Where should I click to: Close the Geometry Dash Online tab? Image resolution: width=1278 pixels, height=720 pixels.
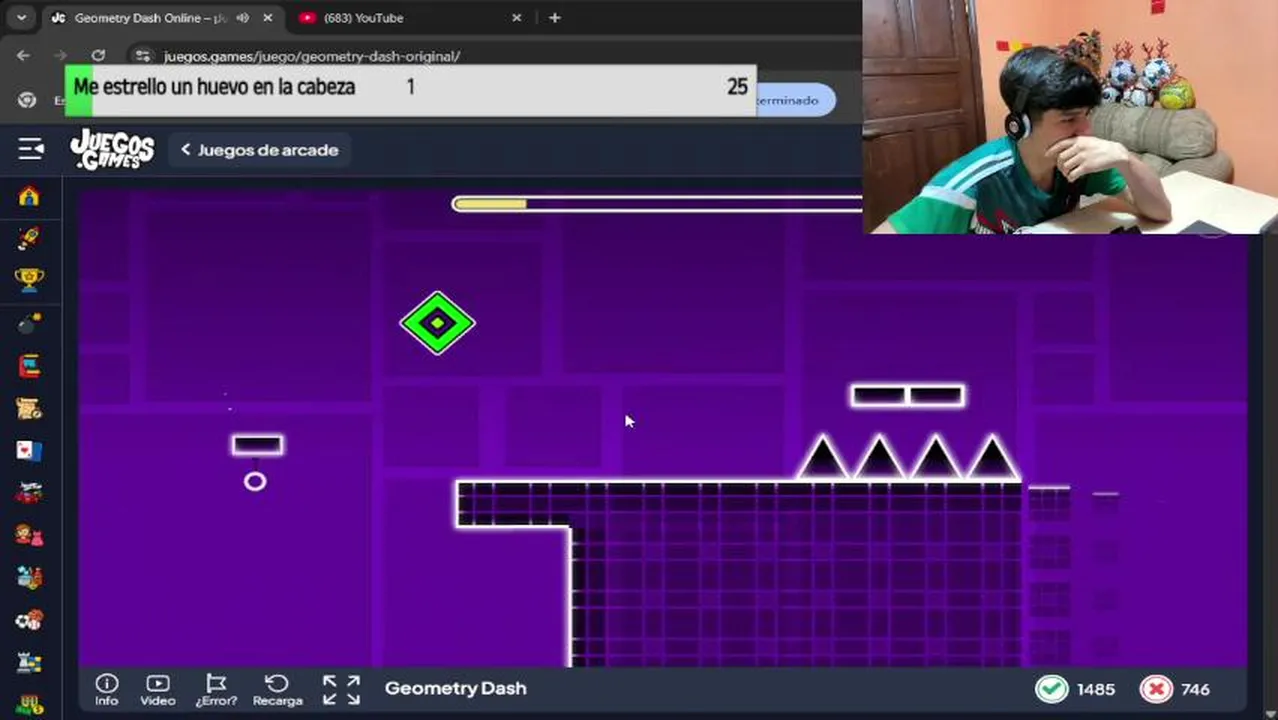click(268, 18)
